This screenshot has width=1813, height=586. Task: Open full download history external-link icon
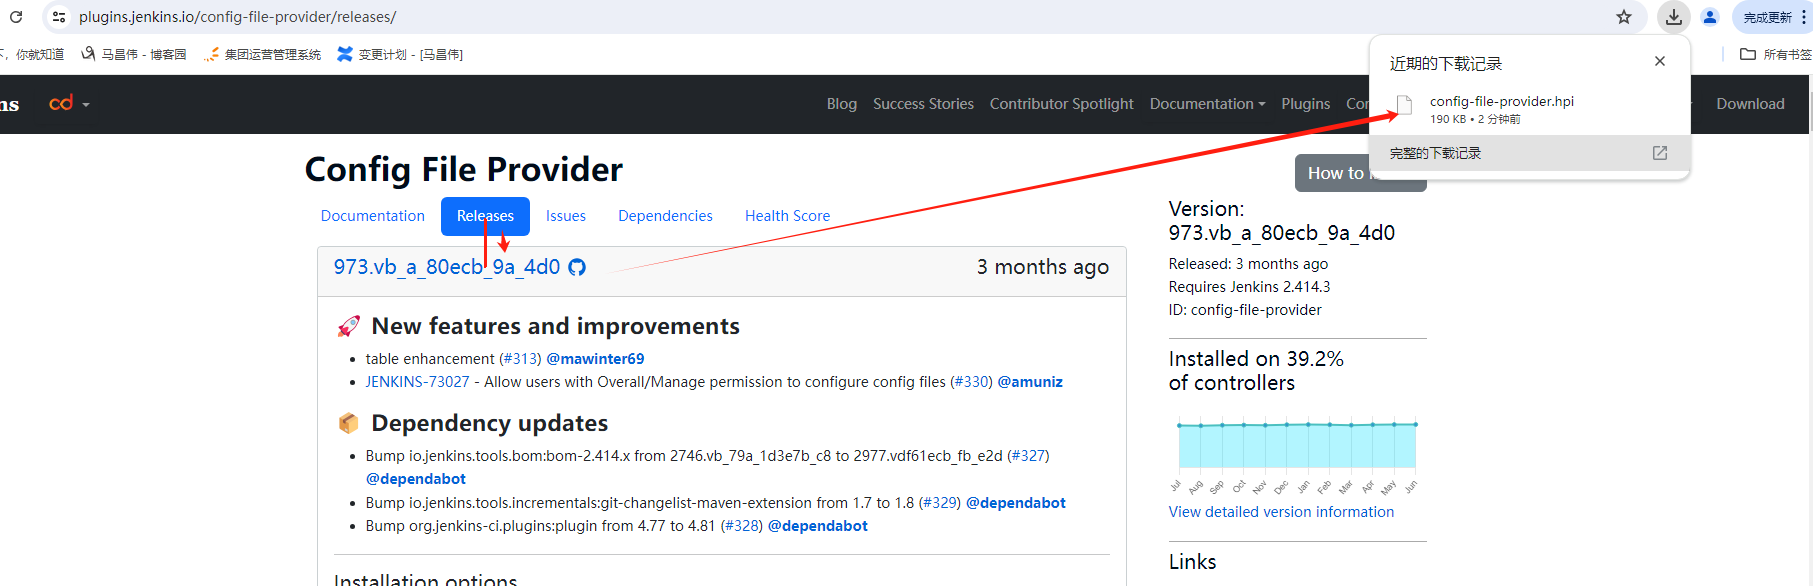(x=1660, y=153)
